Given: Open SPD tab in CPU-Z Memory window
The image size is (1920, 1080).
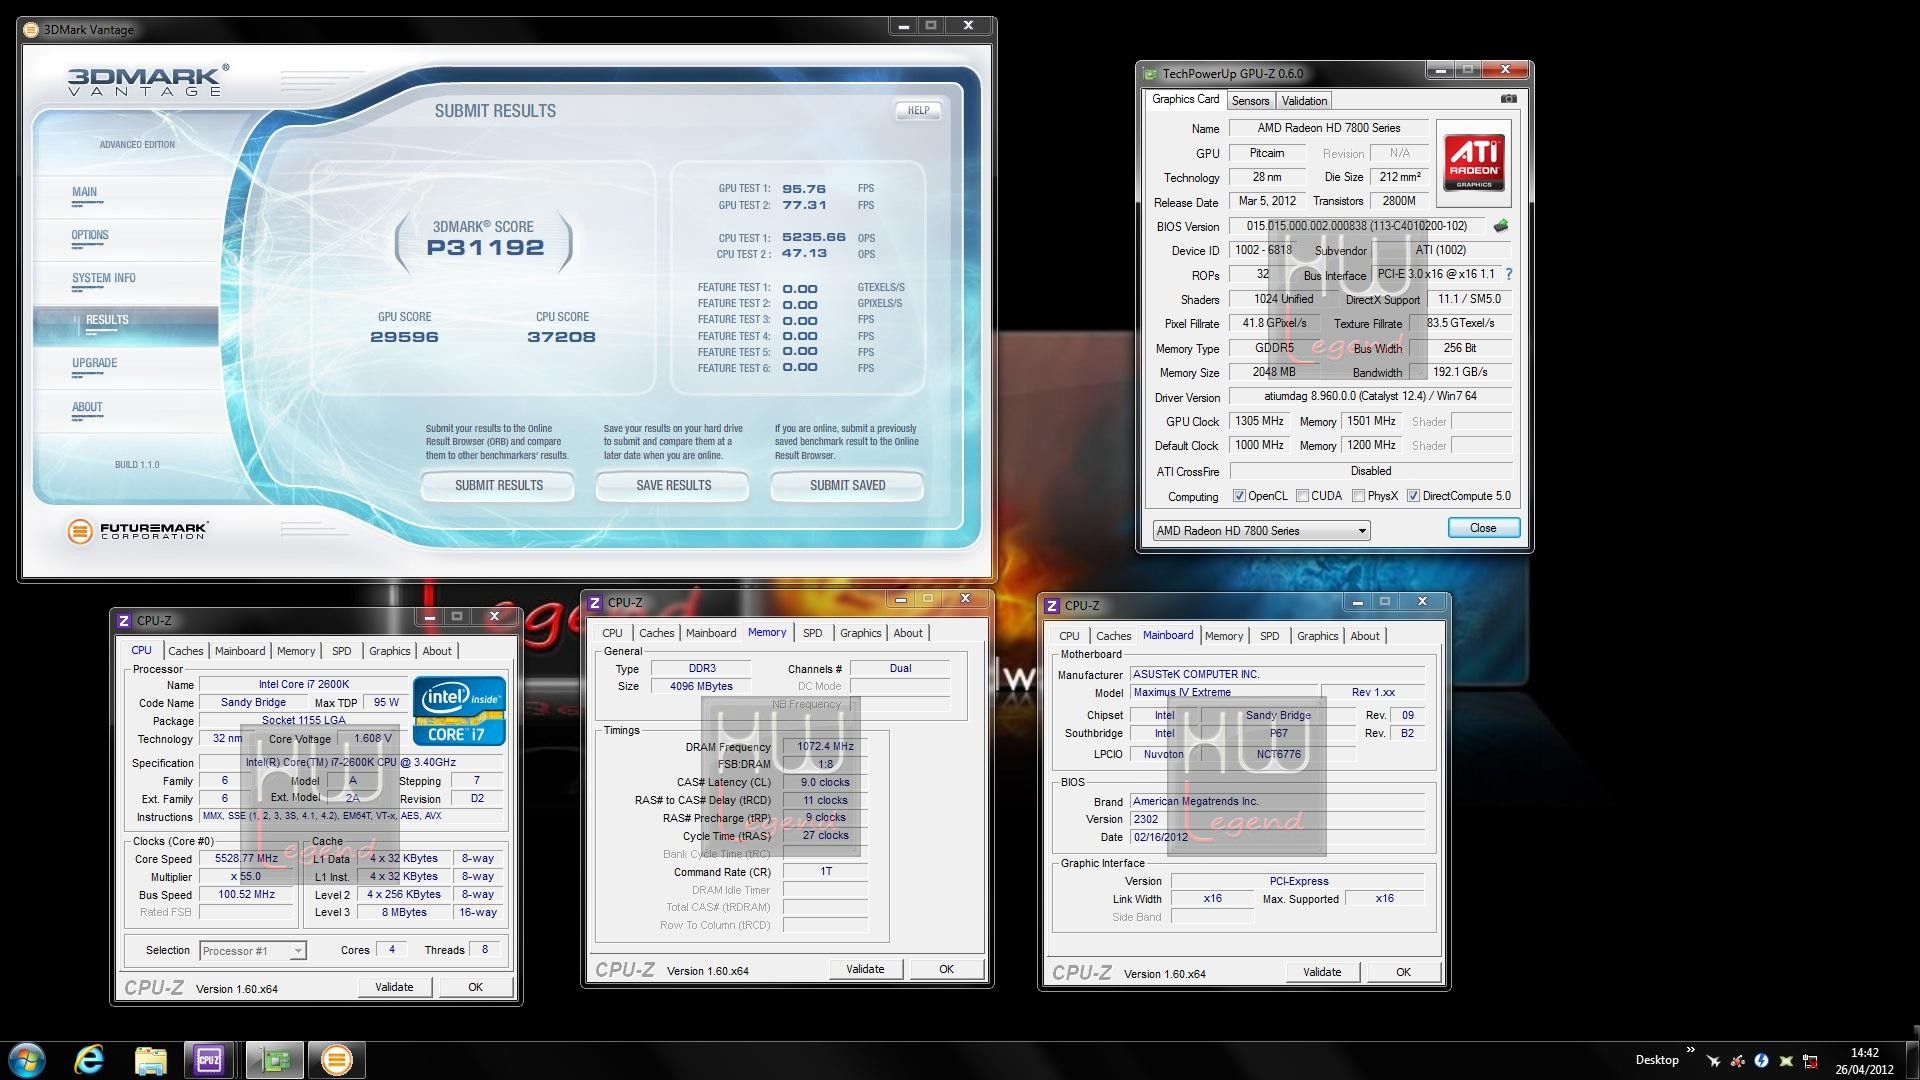Looking at the screenshot, I should (812, 633).
